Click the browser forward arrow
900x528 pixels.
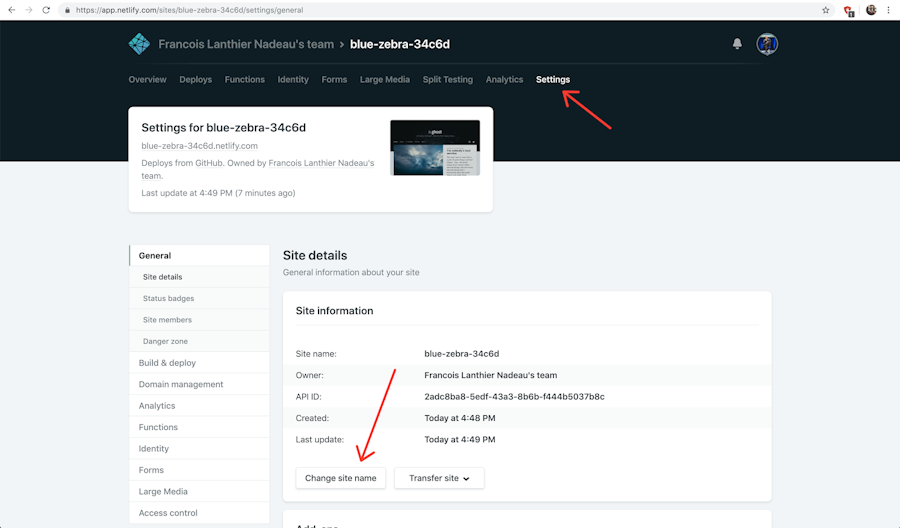pyautogui.click(x=29, y=10)
